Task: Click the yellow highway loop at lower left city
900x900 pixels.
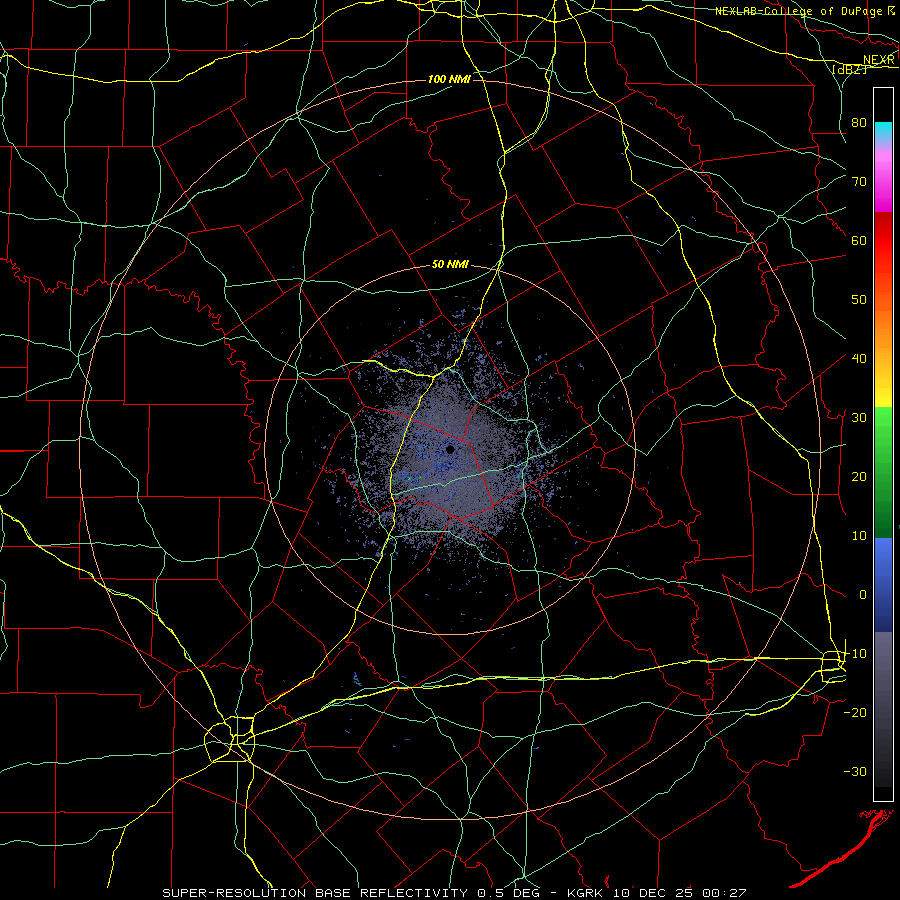Action: (230, 739)
